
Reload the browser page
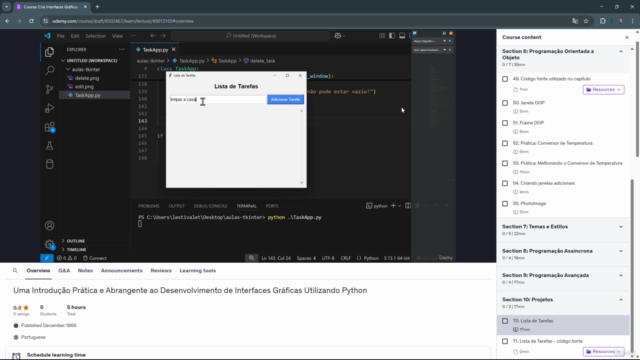click(31, 21)
